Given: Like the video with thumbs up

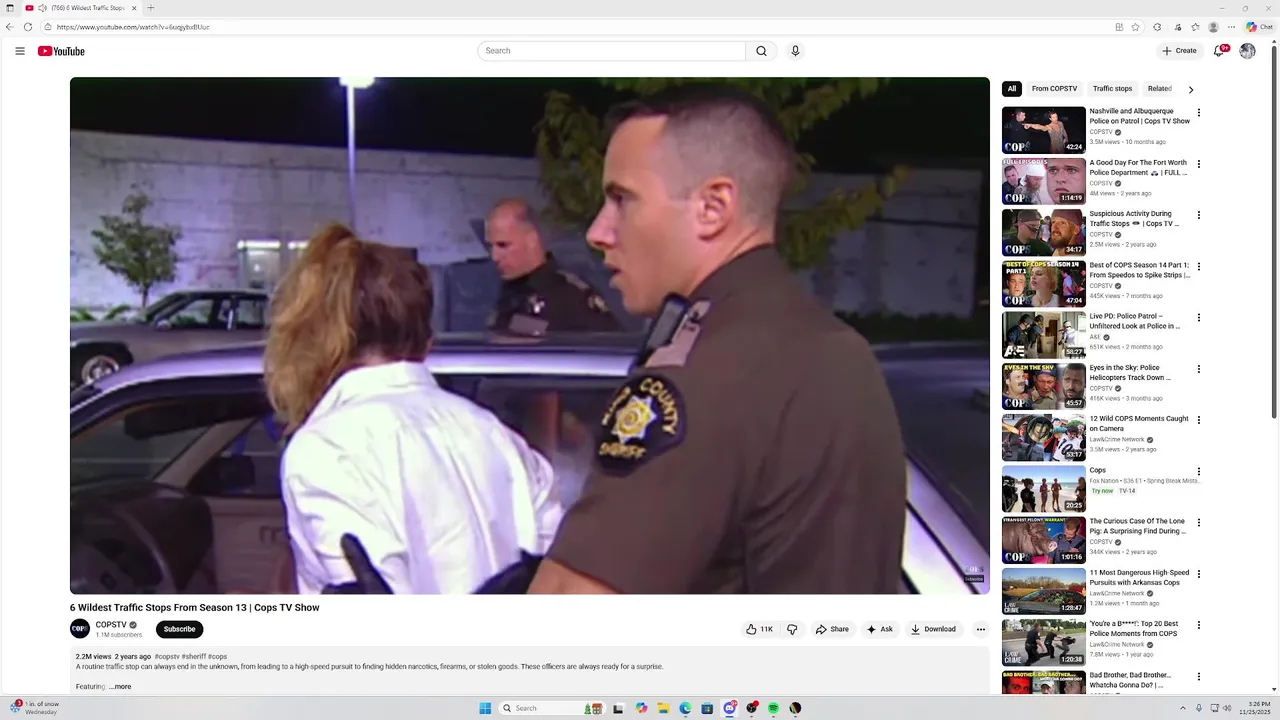Looking at the screenshot, I should click(759, 629).
